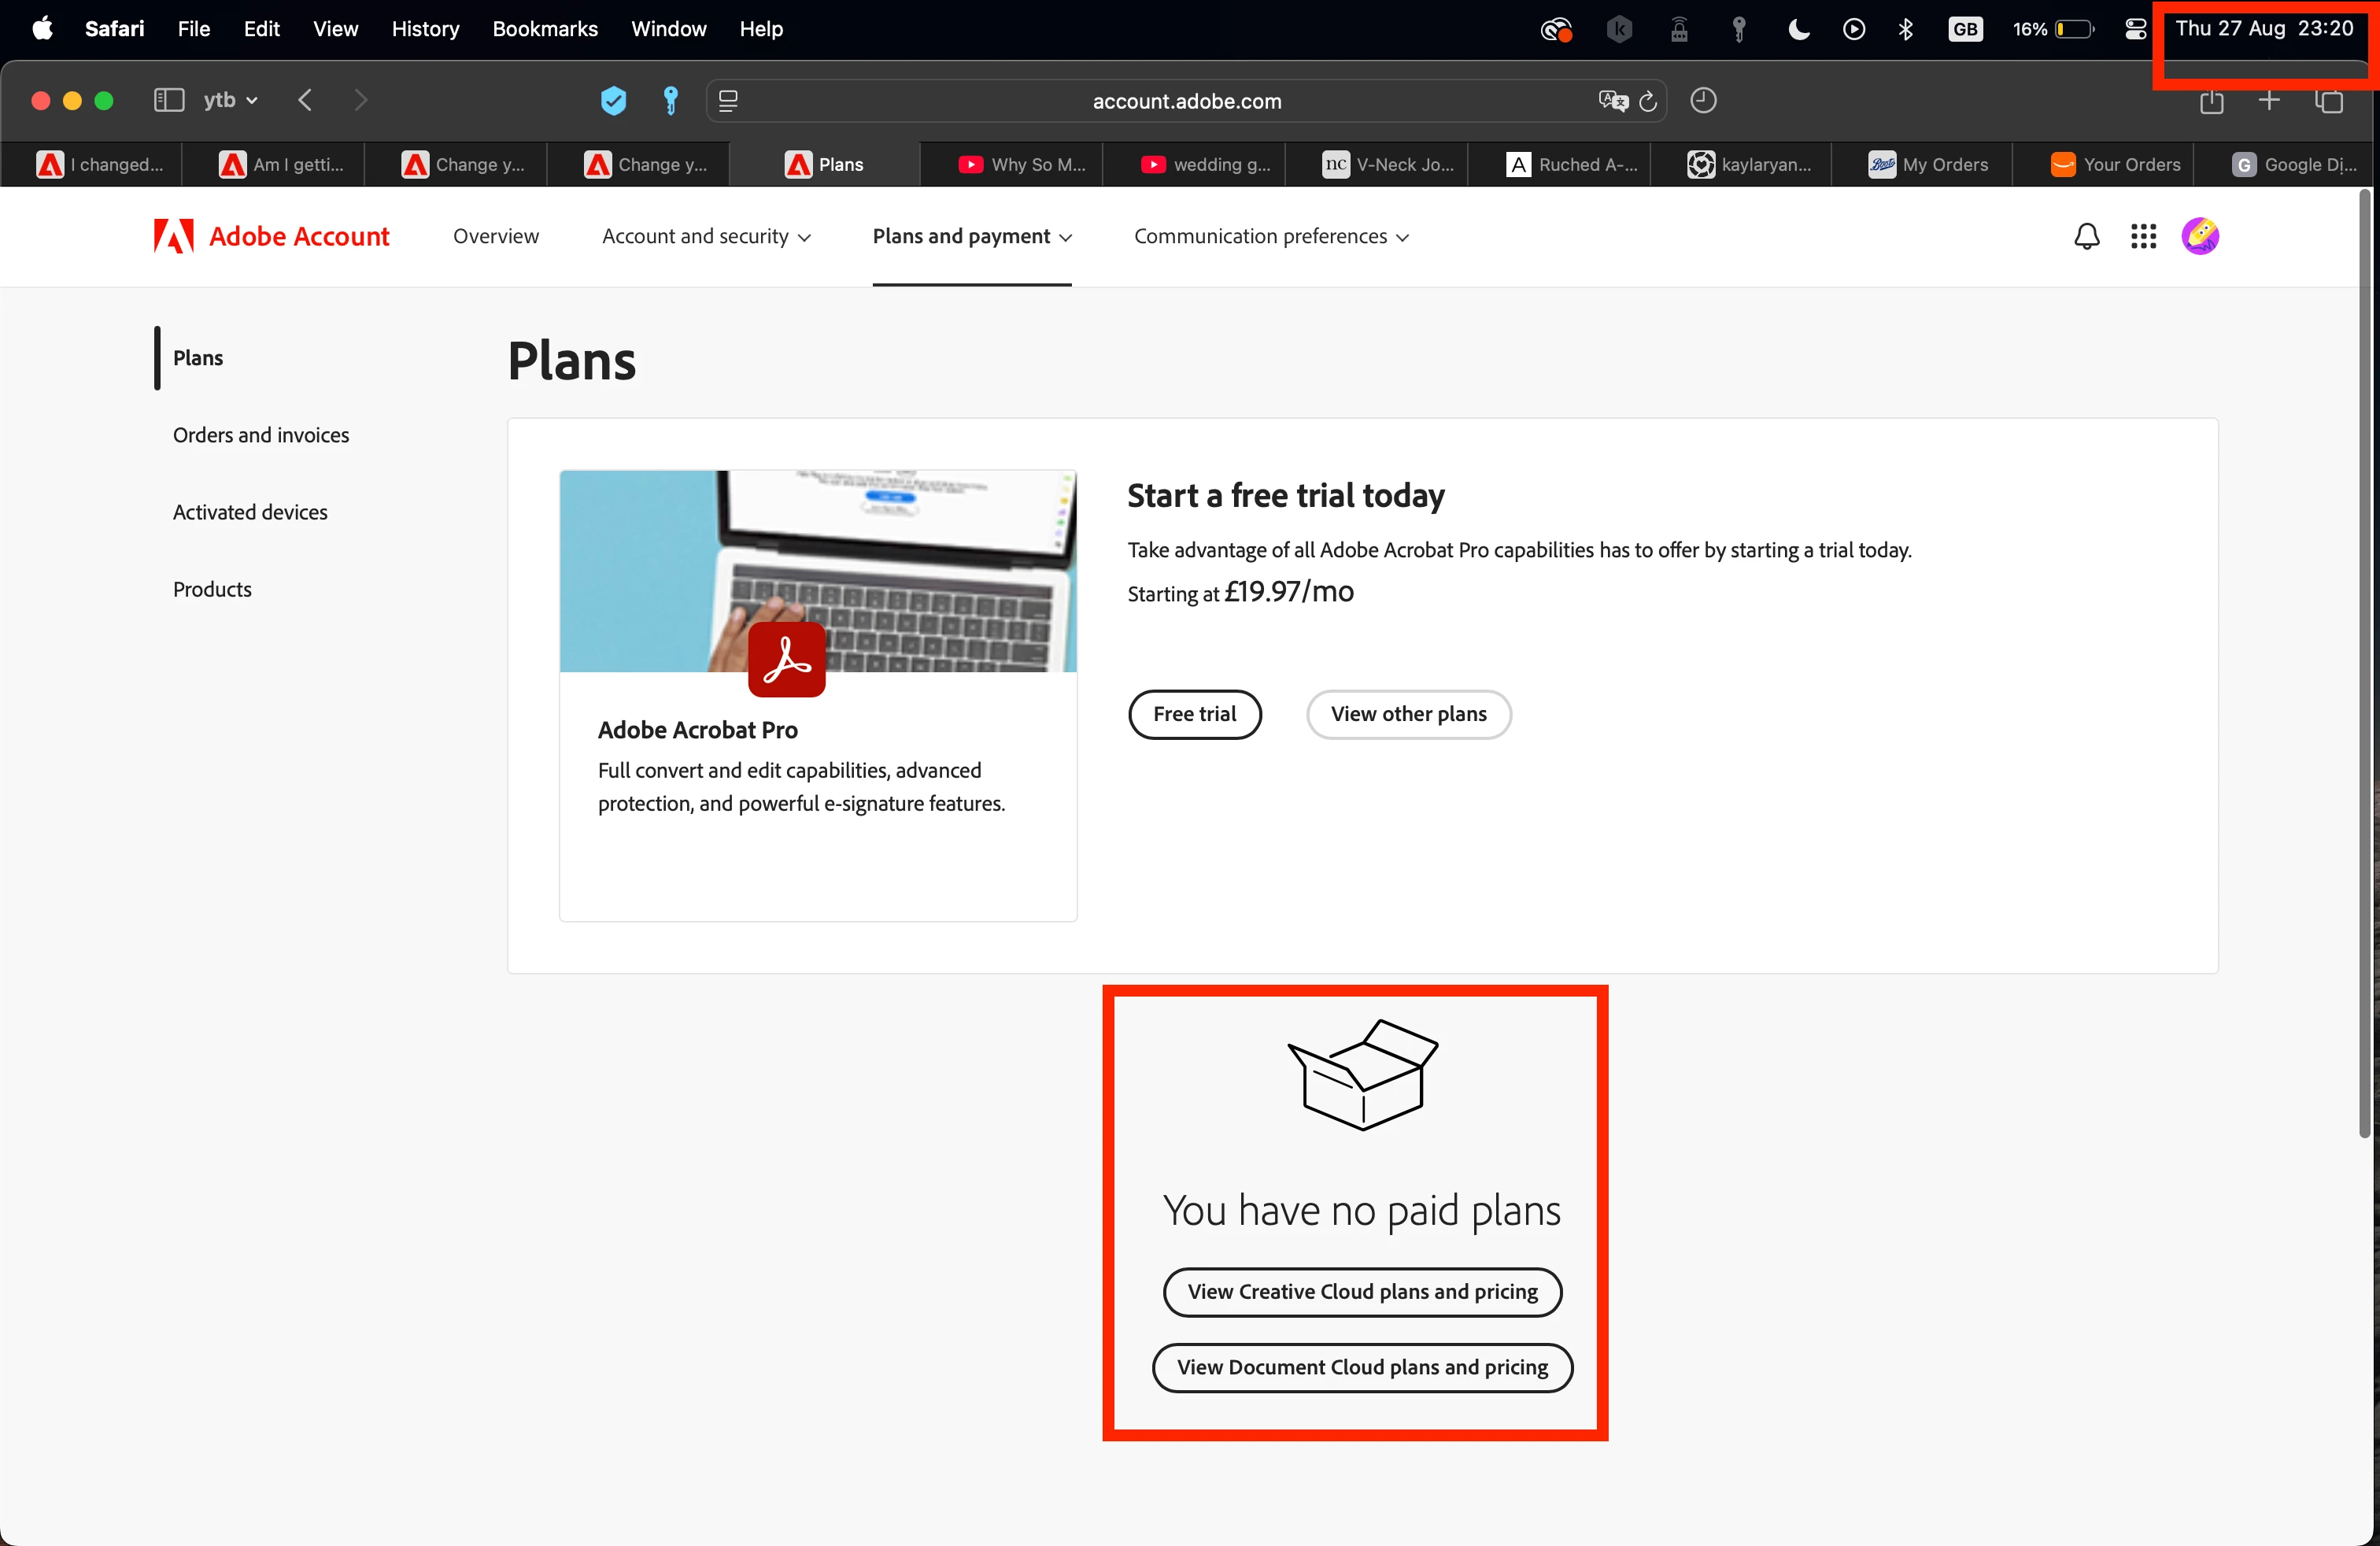This screenshot has width=2380, height=1546.
Task: Click the Adobe logo icon
Action: point(174,236)
